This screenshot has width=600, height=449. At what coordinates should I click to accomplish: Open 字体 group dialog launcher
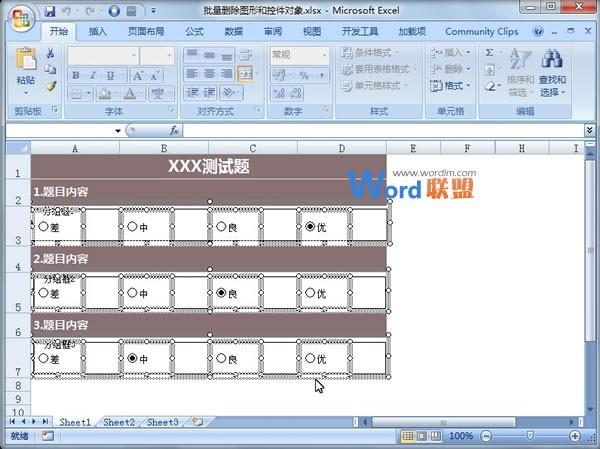pyautogui.click(x=171, y=110)
